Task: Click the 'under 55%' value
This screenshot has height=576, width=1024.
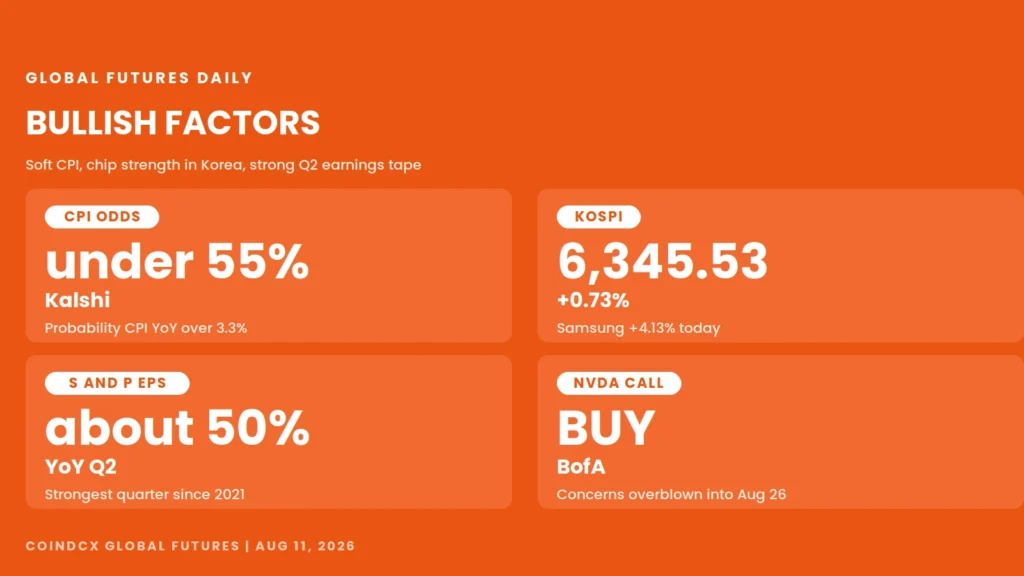Action: tap(177, 261)
